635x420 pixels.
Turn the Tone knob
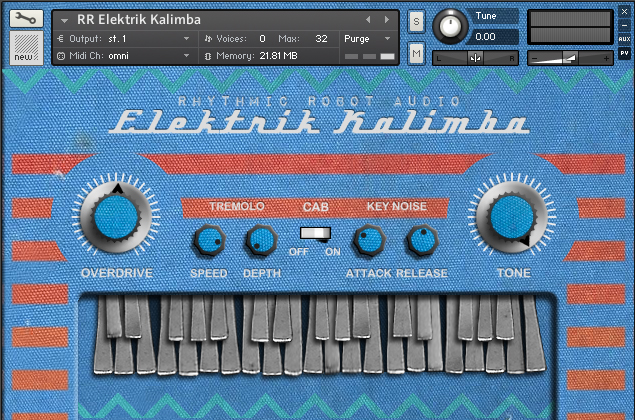512,217
